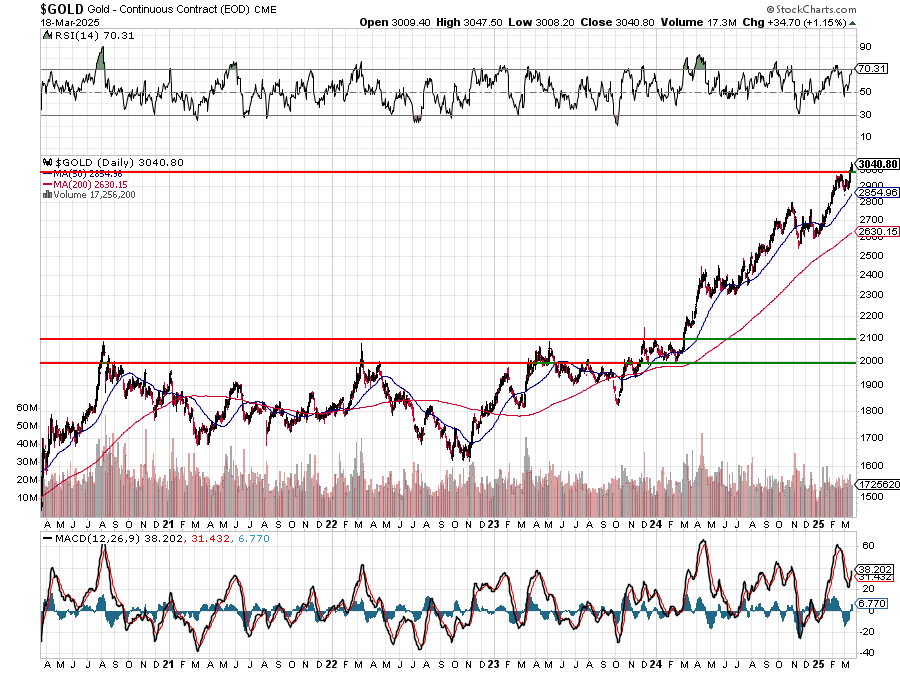The image size is (900, 673).
Task: Click the MA(50) legend label
Action: coord(87,174)
